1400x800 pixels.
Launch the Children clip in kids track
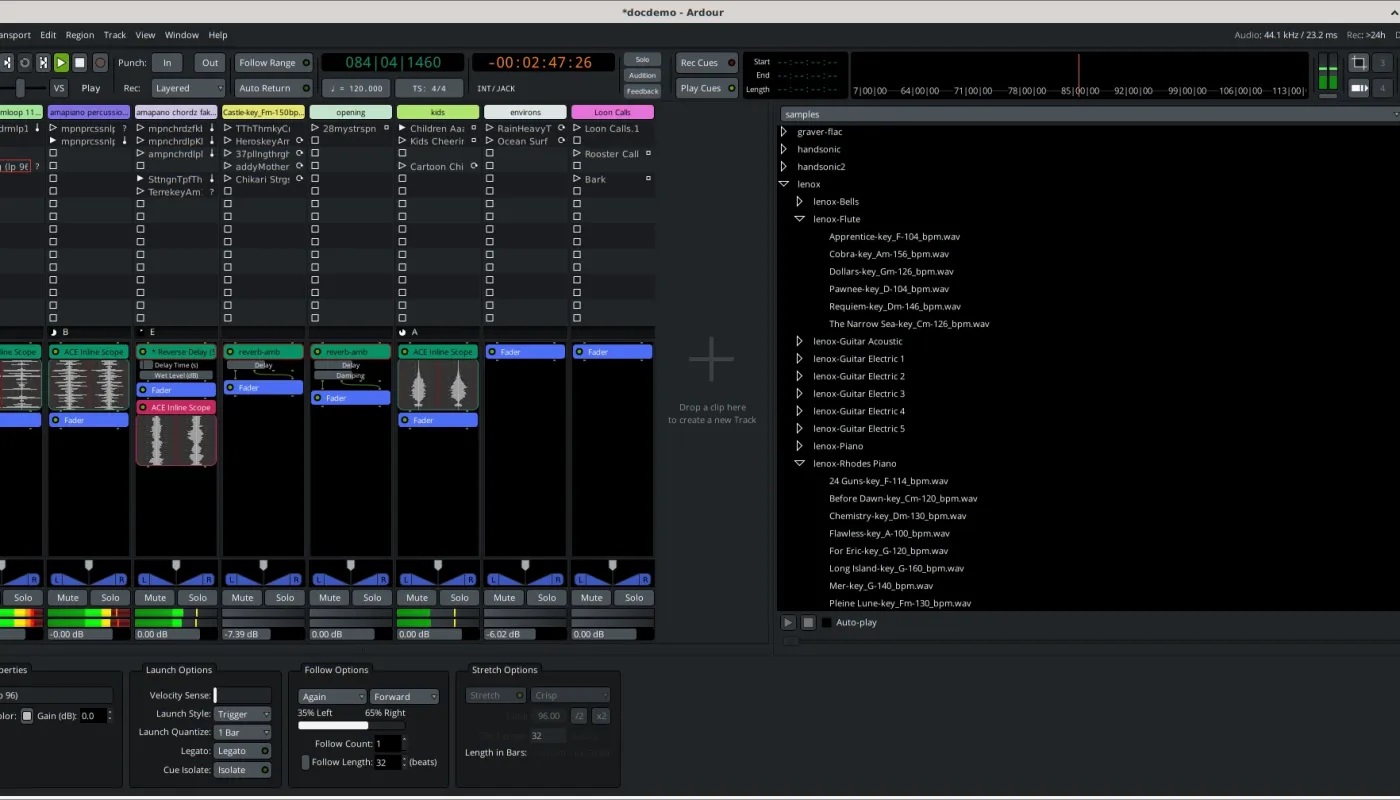point(402,128)
